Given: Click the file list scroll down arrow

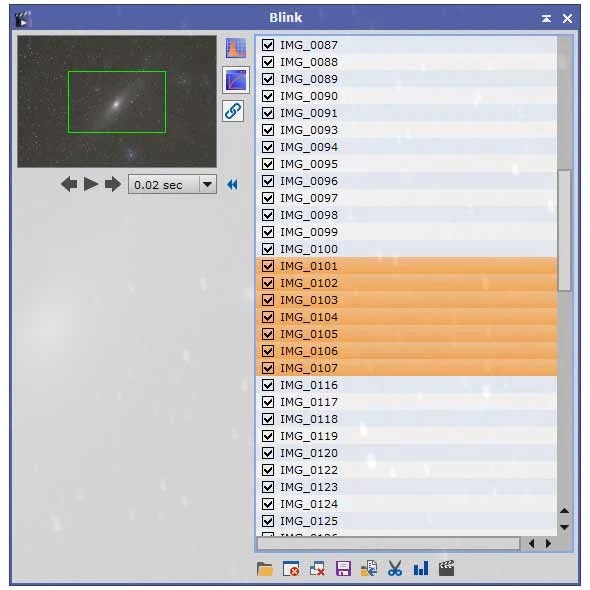Looking at the screenshot, I should tap(564, 527).
